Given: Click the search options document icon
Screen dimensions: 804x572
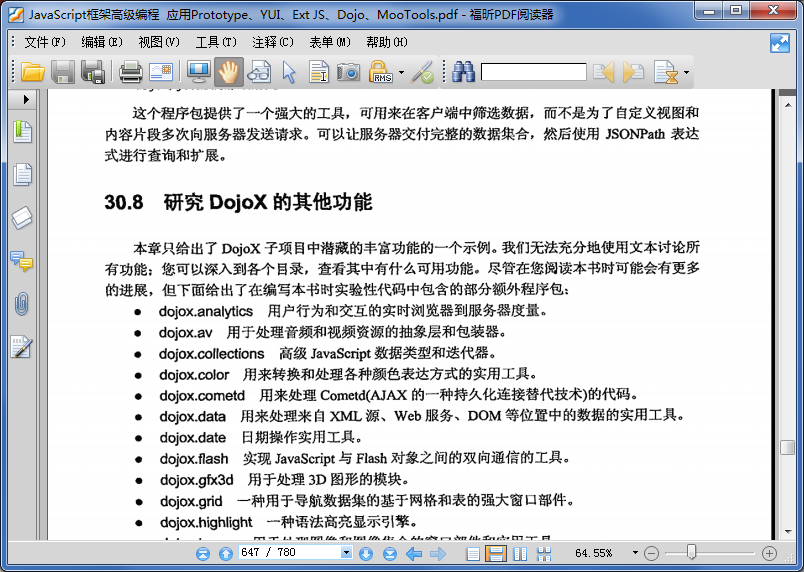Looking at the screenshot, I should (666, 72).
